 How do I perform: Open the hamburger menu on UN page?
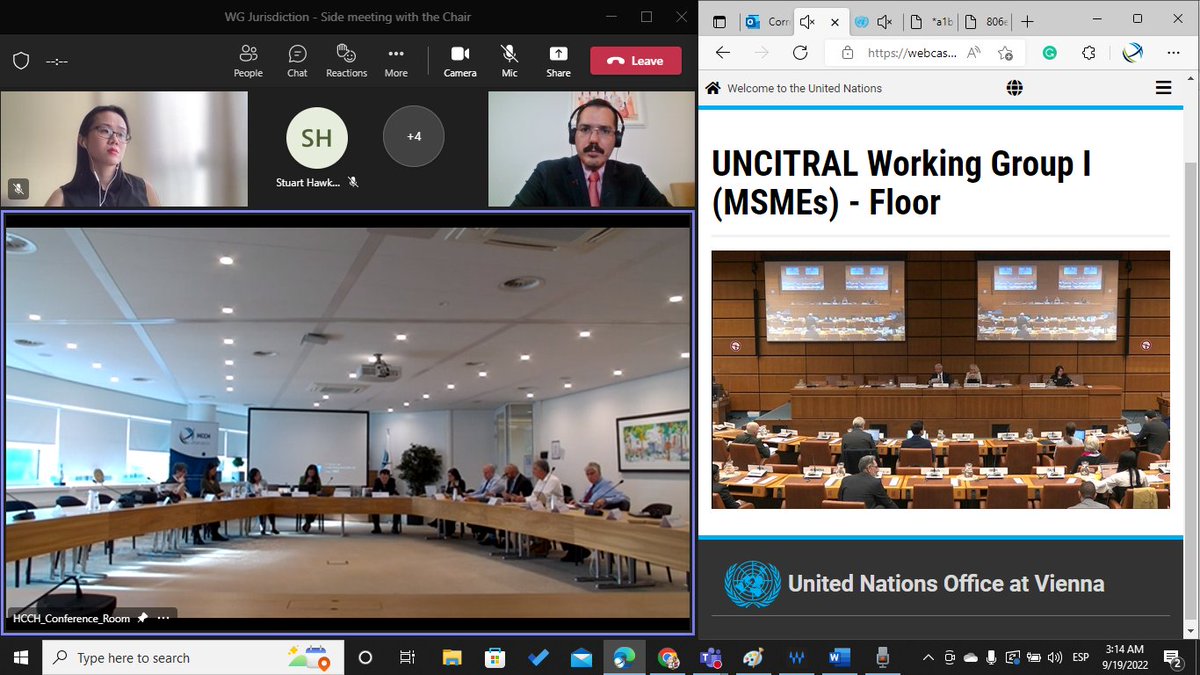tap(1163, 88)
